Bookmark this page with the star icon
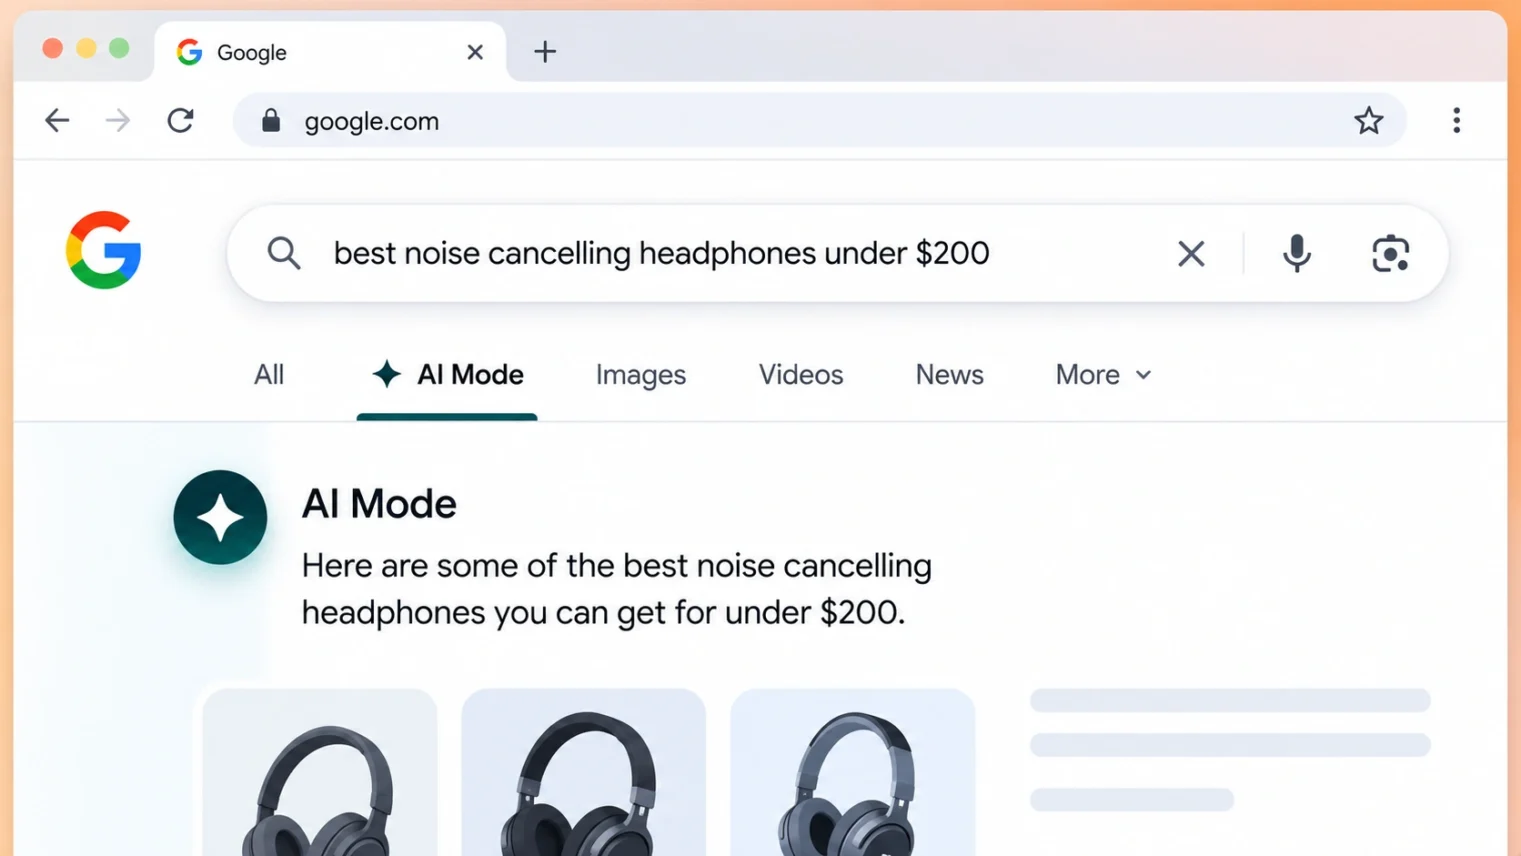This screenshot has width=1521, height=856. coord(1368,121)
